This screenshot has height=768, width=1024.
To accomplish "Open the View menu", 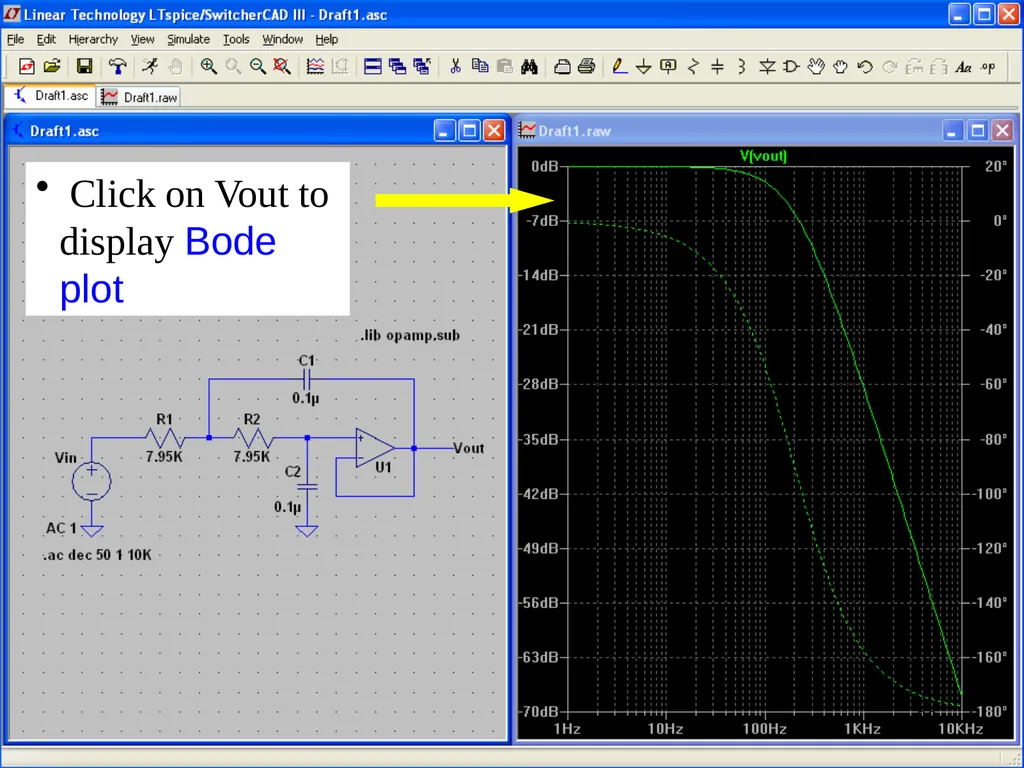I will click(x=142, y=39).
